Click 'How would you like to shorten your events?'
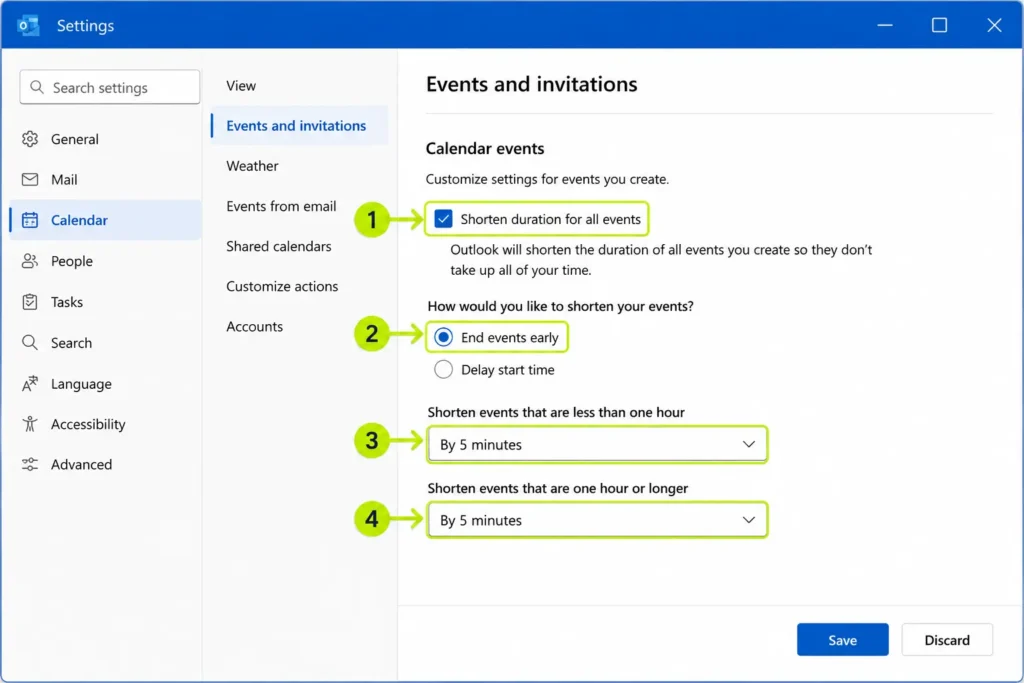Image resolution: width=1024 pixels, height=683 pixels. pyautogui.click(x=560, y=306)
